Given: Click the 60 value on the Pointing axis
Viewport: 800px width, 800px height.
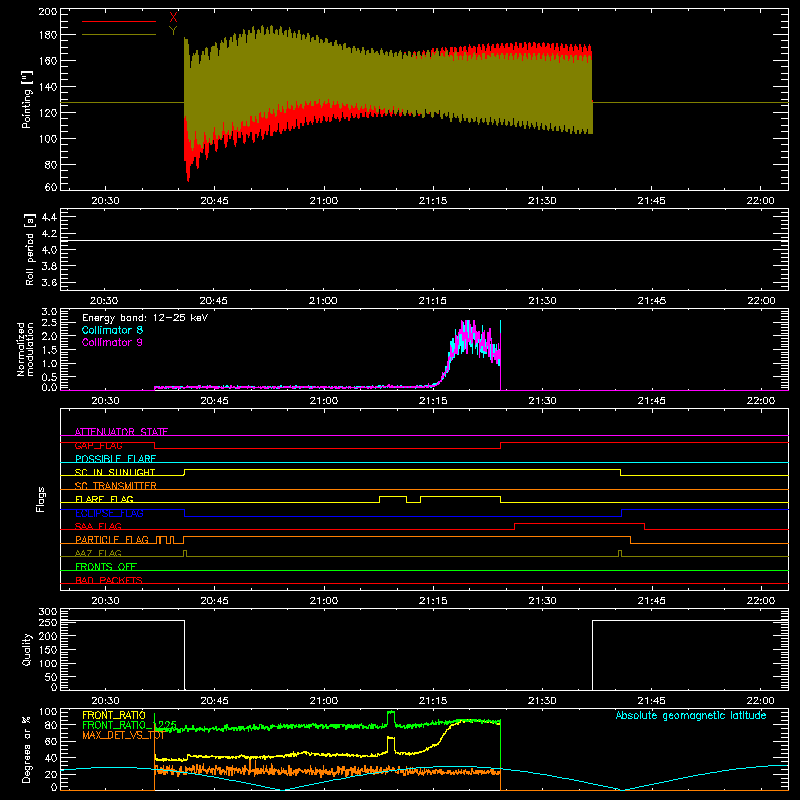Looking at the screenshot, I should point(51,187).
